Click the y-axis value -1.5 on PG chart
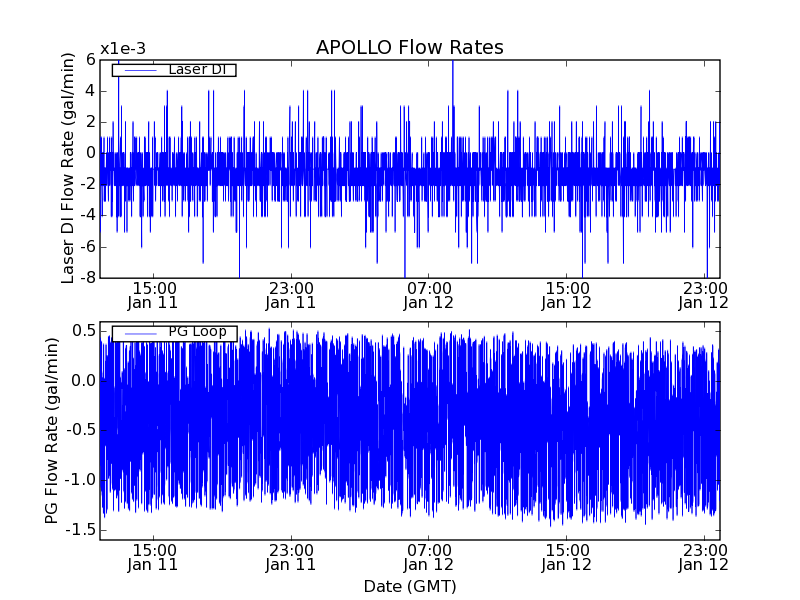This screenshot has height=600, width=800. (x=81, y=530)
